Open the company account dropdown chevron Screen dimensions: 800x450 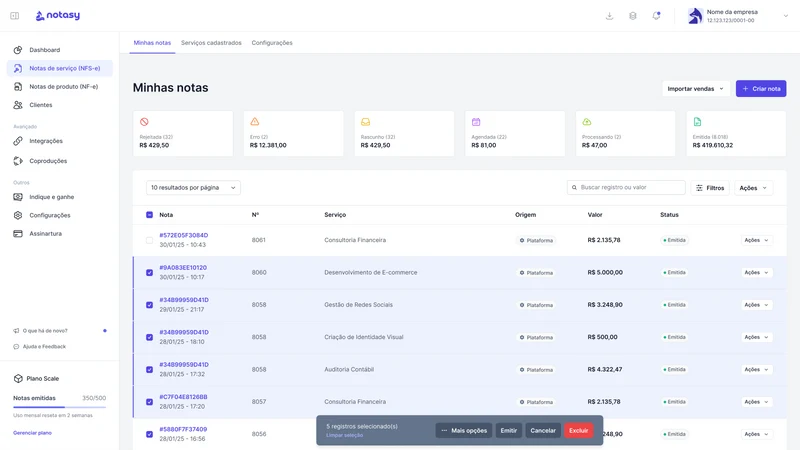[786, 16]
